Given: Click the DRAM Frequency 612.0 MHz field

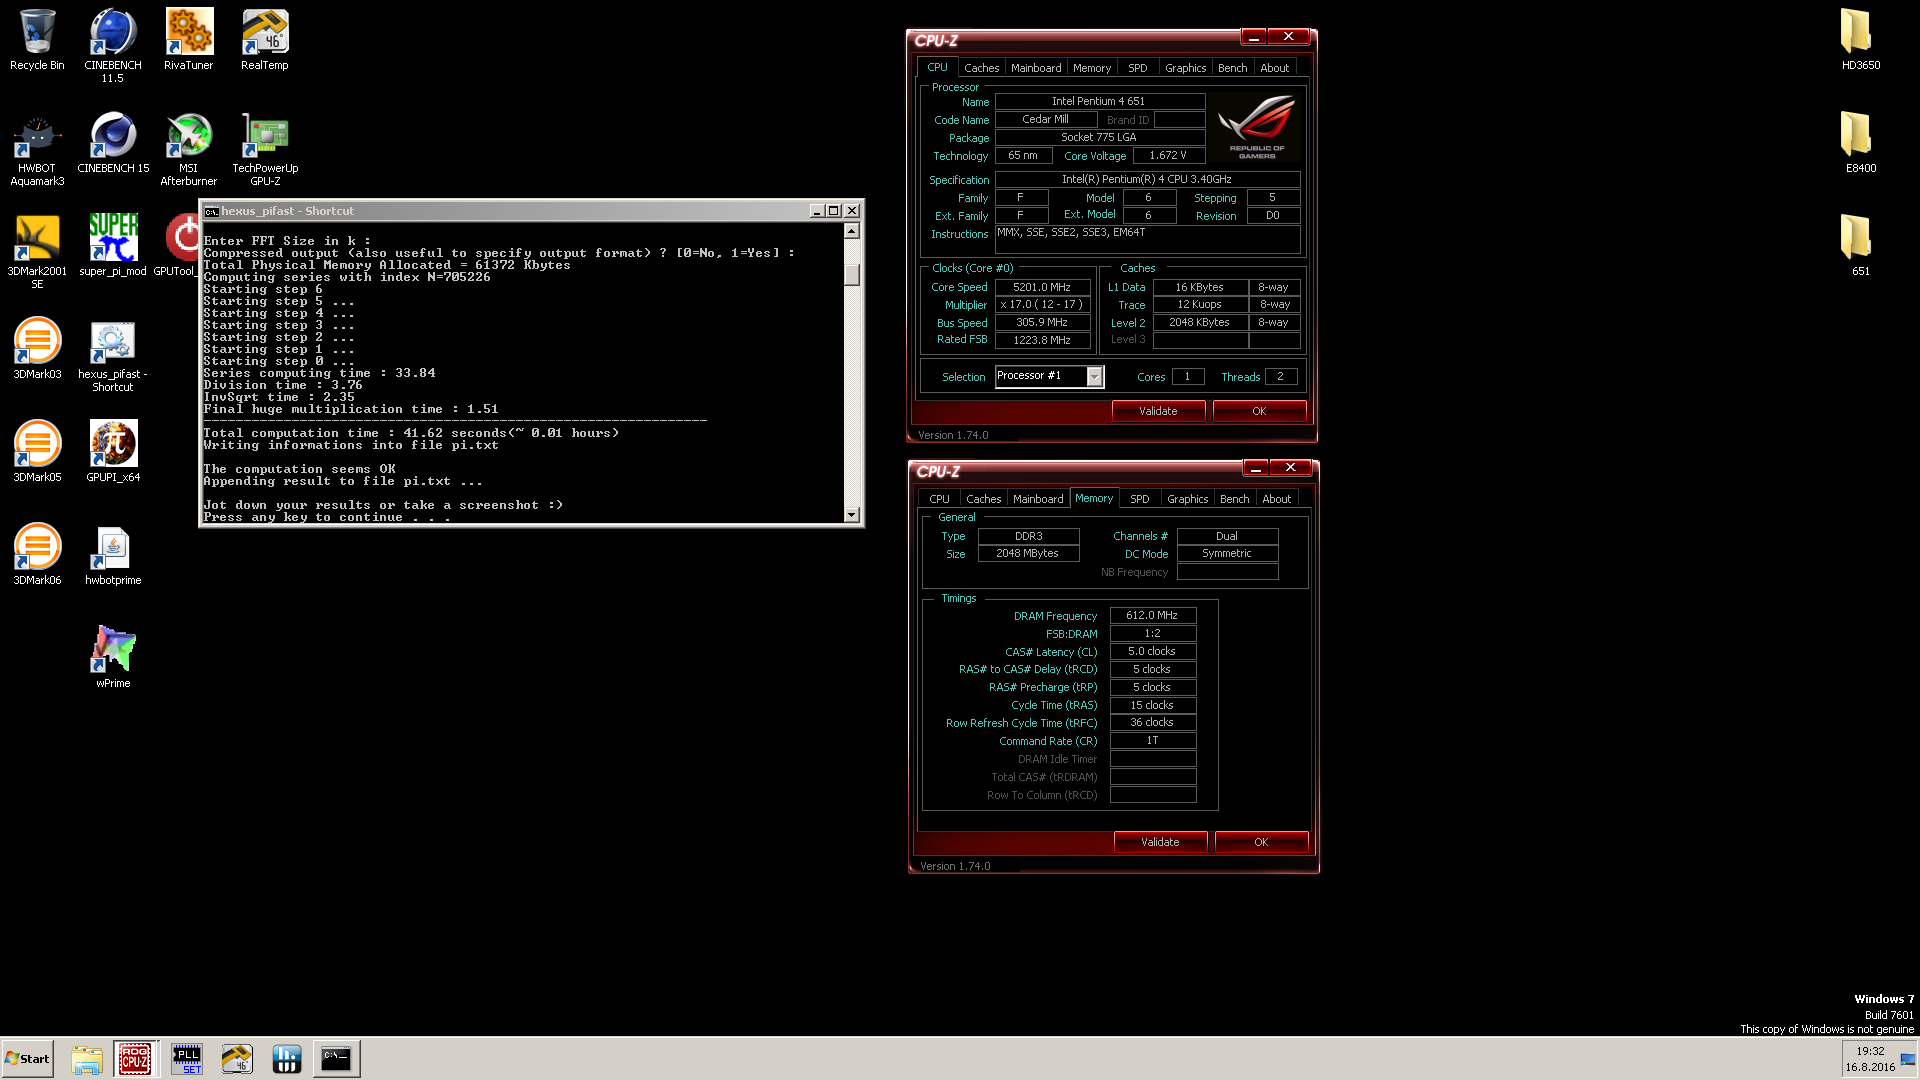Looking at the screenshot, I should 1152,616.
